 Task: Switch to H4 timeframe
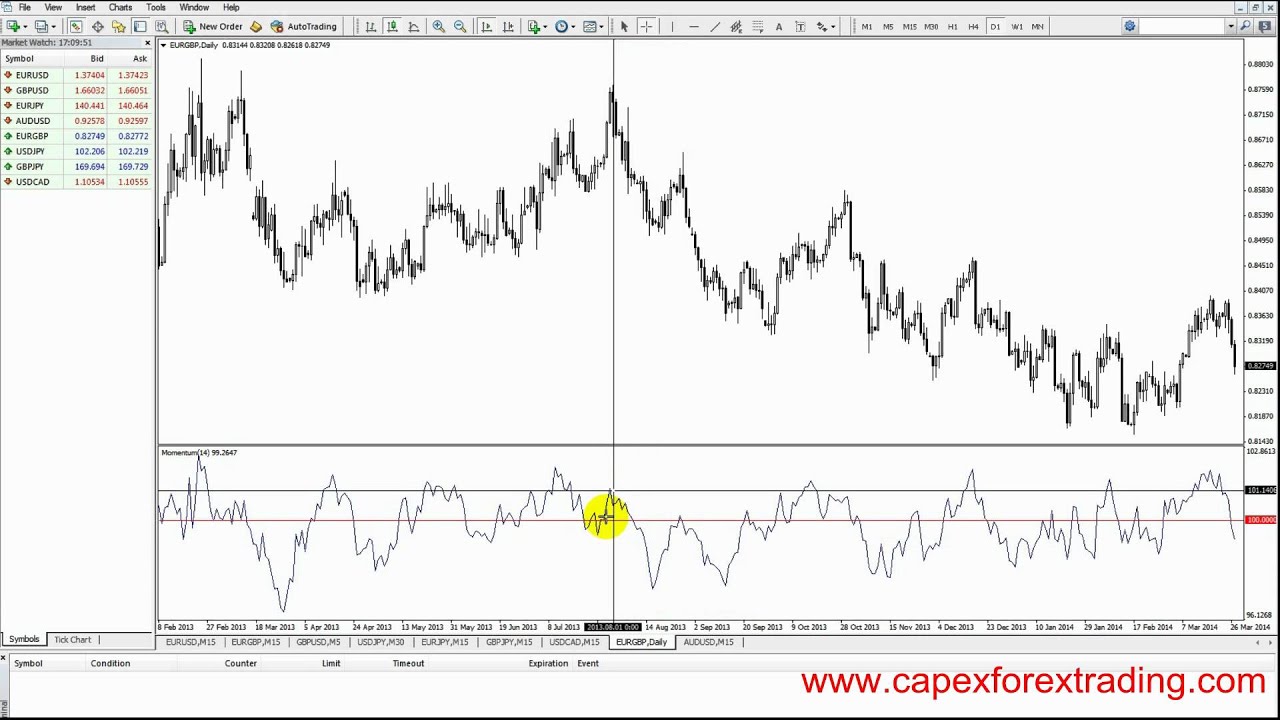coord(973,26)
